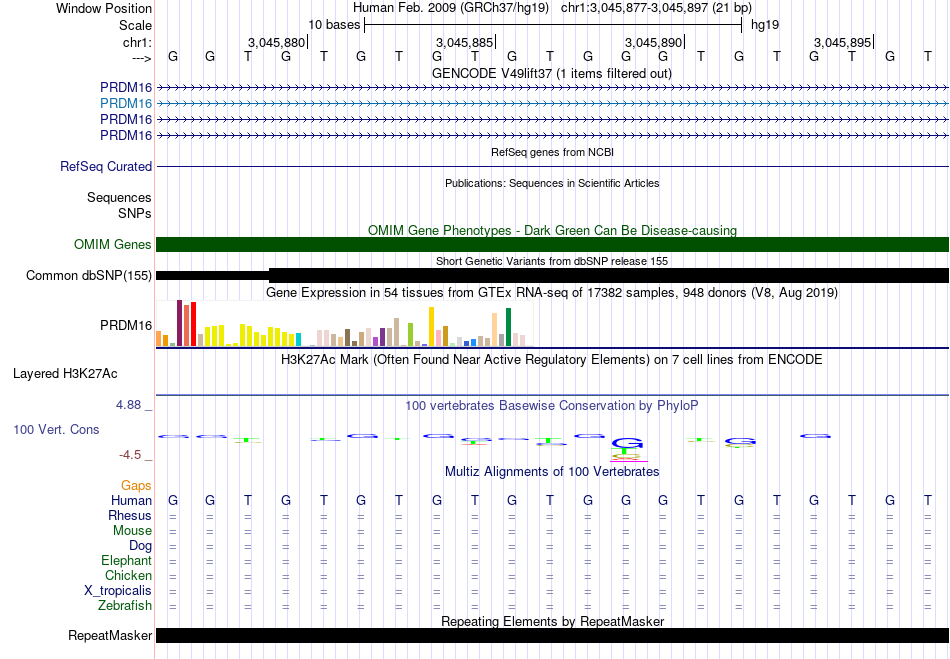Click the PRDM16 label beside GTEx bar chart
This screenshot has width=950, height=659.
click(126, 325)
